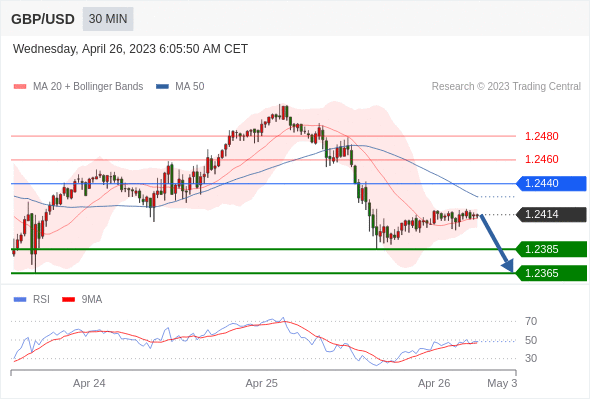
Task: Open the Research © 2023 Trading Central link
Action: pos(506,87)
